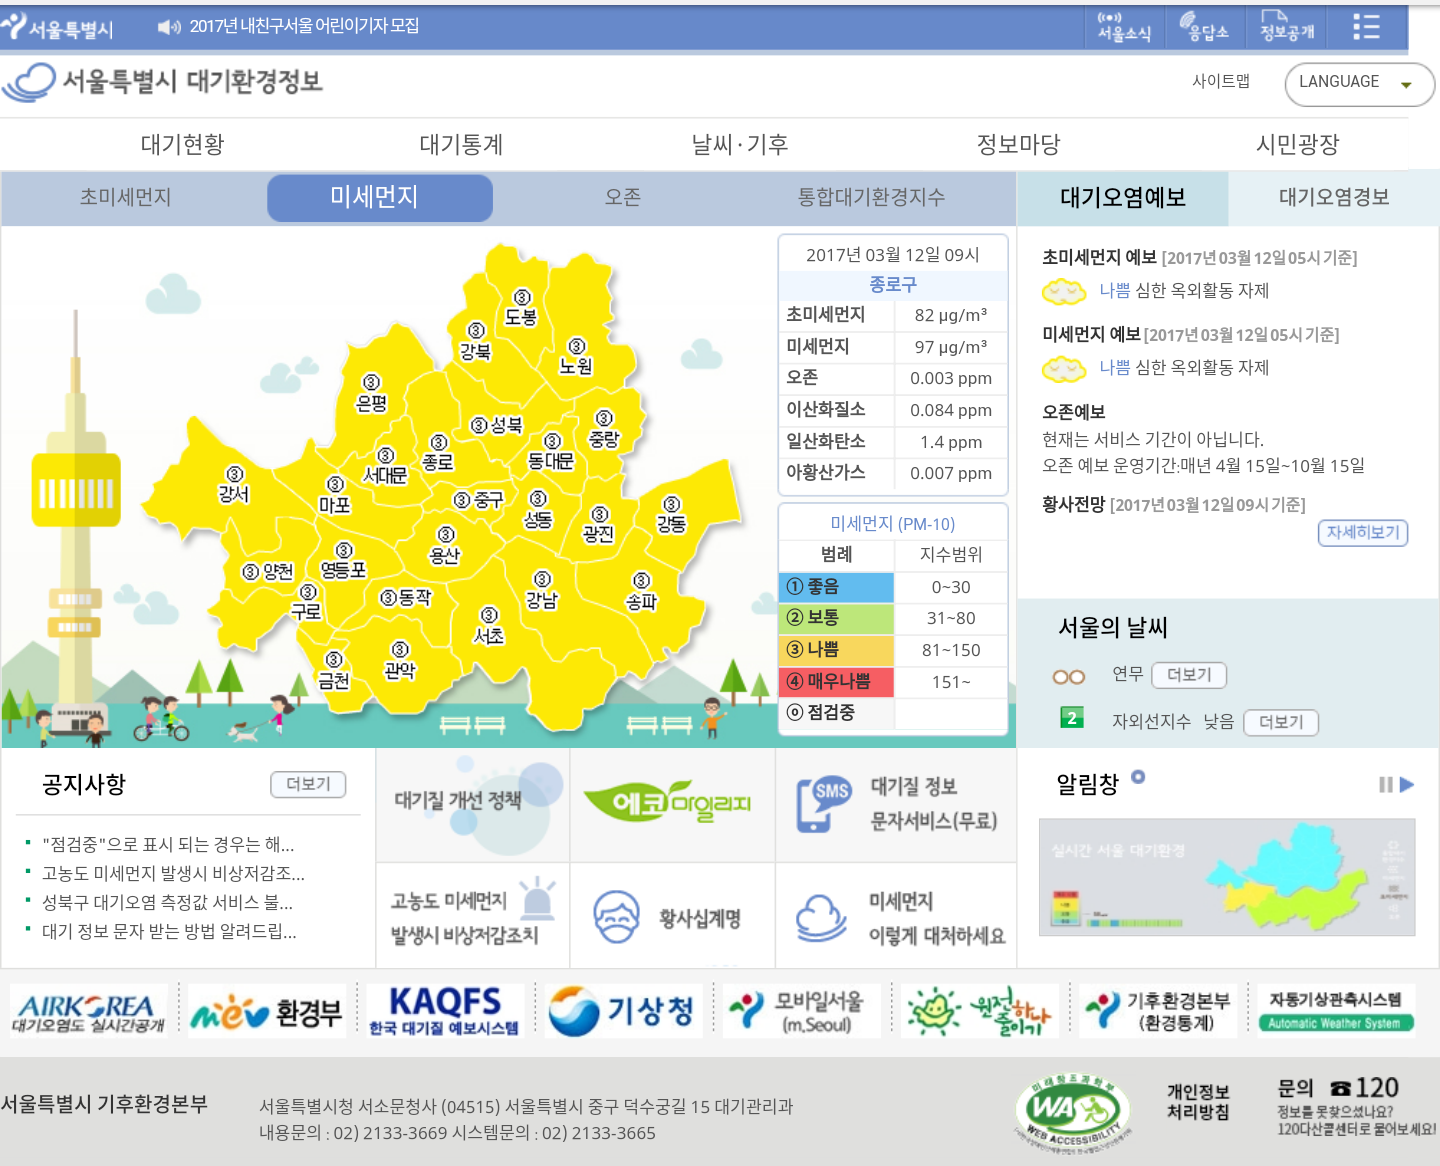This screenshot has height=1166, width=1440.
Task: Open the 대기통계 menu
Action: [x=461, y=145]
